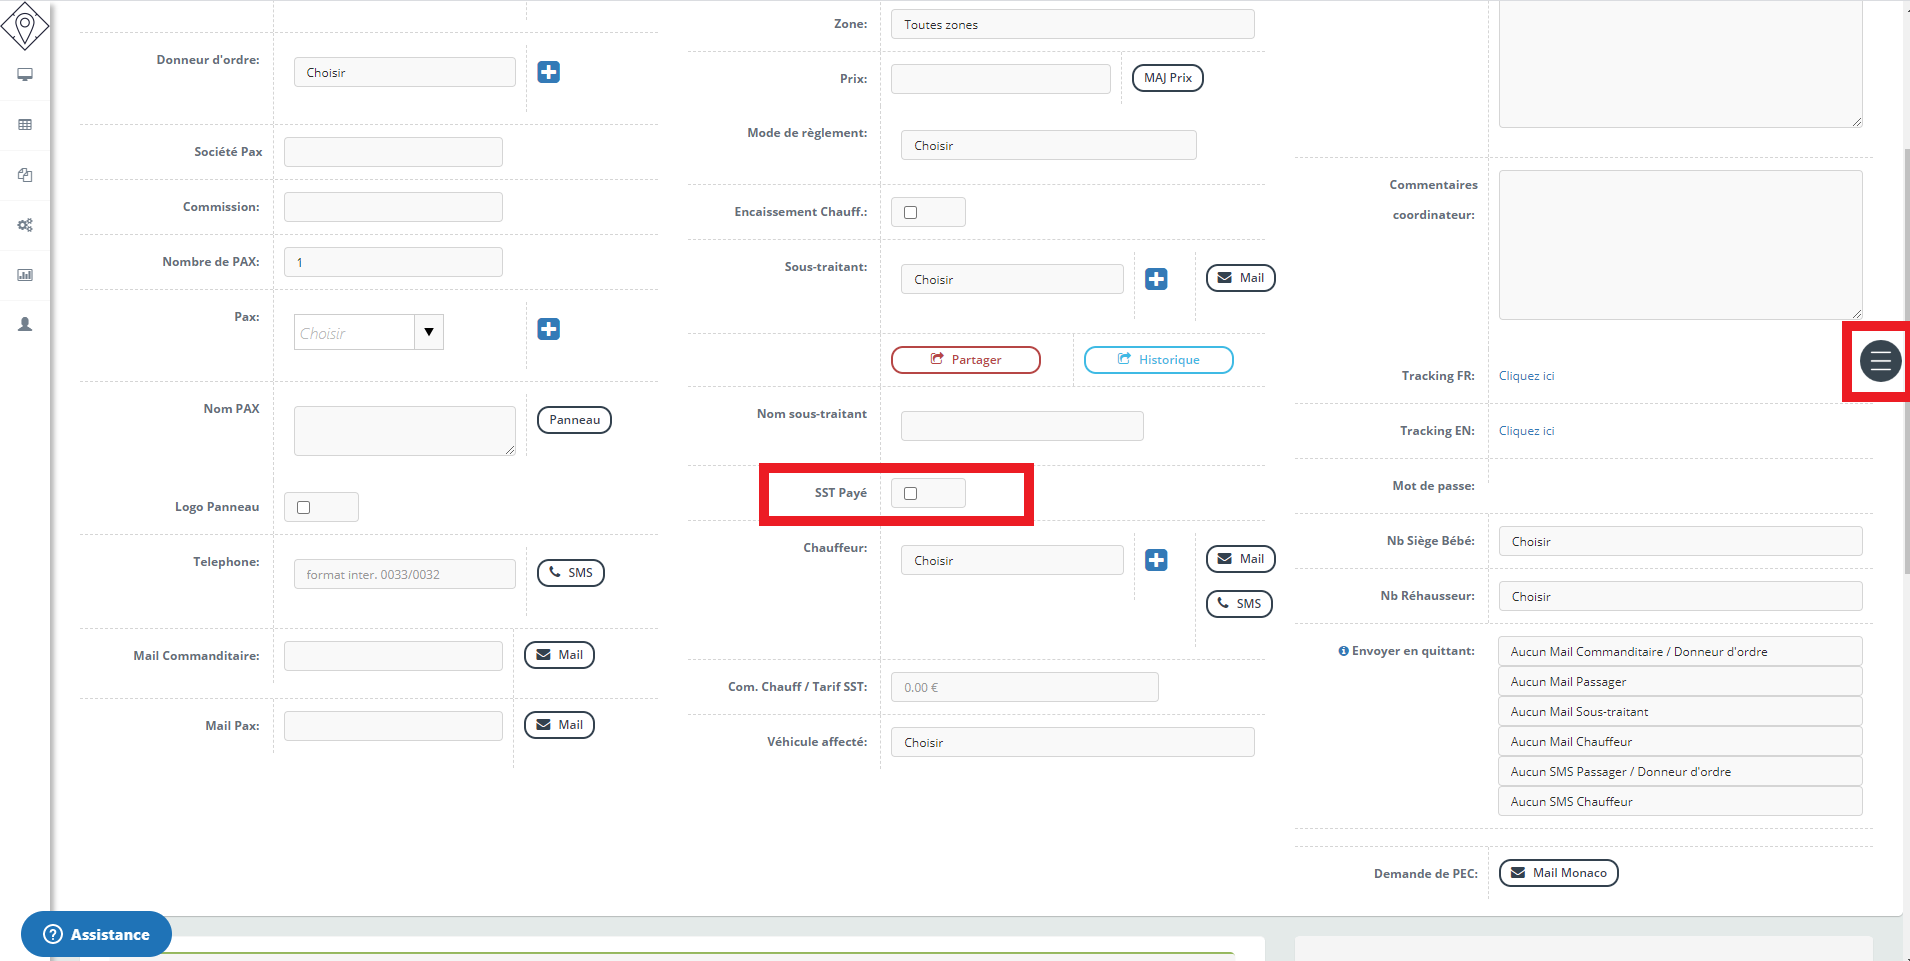1910x961 pixels.
Task: Select Aucun Mail Passager option
Action: (1679, 682)
